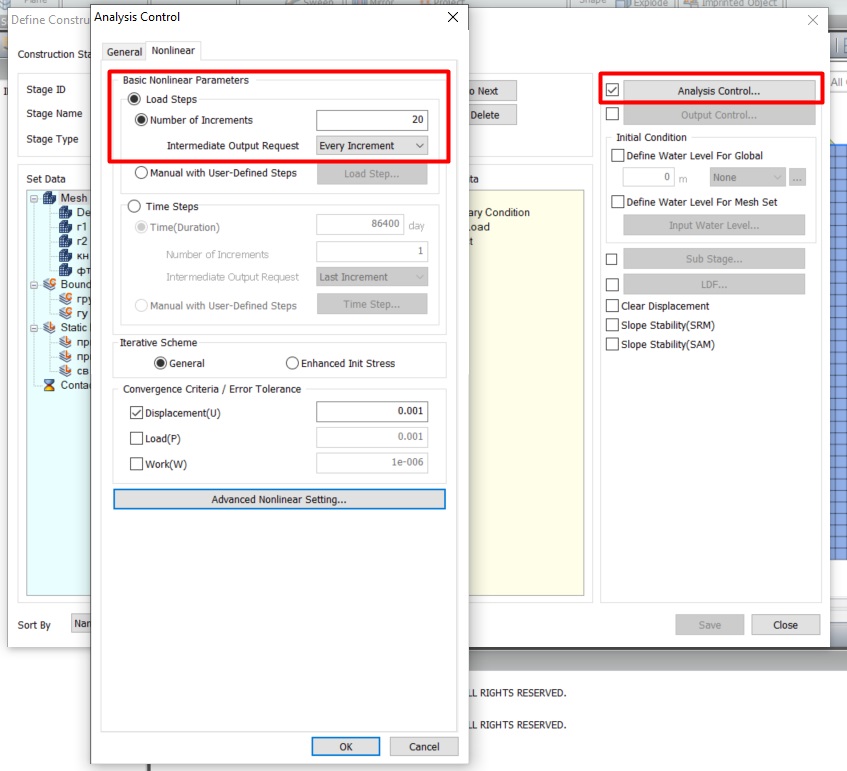Image resolution: width=847 pixels, height=771 pixels.
Task: Open Advanced Nonlinear Setting
Action: pyautogui.click(x=279, y=499)
